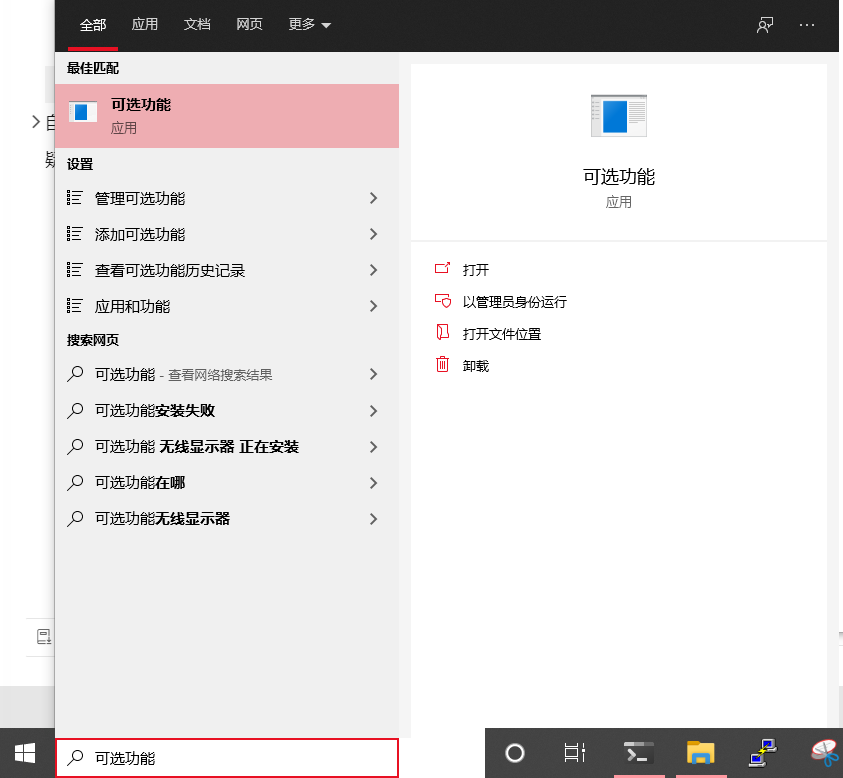
Task: Click the settings icon beside 应用和功能
Action: coord(76,306)
